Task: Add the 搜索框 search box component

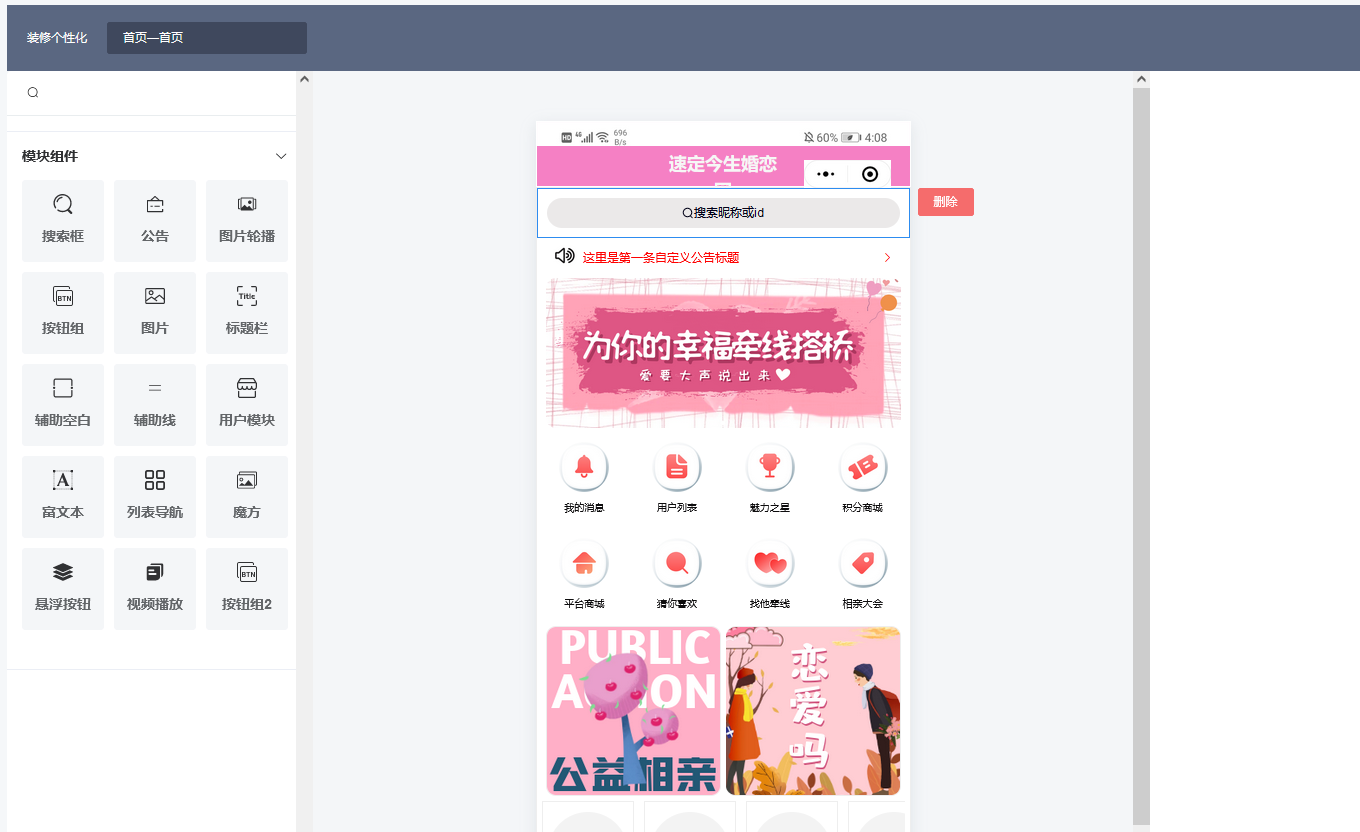Action: (x=63, y=221)
